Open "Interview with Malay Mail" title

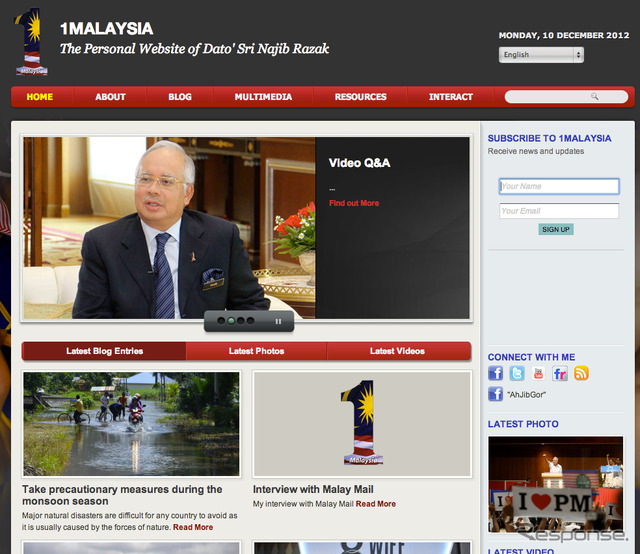coord(313,489)
